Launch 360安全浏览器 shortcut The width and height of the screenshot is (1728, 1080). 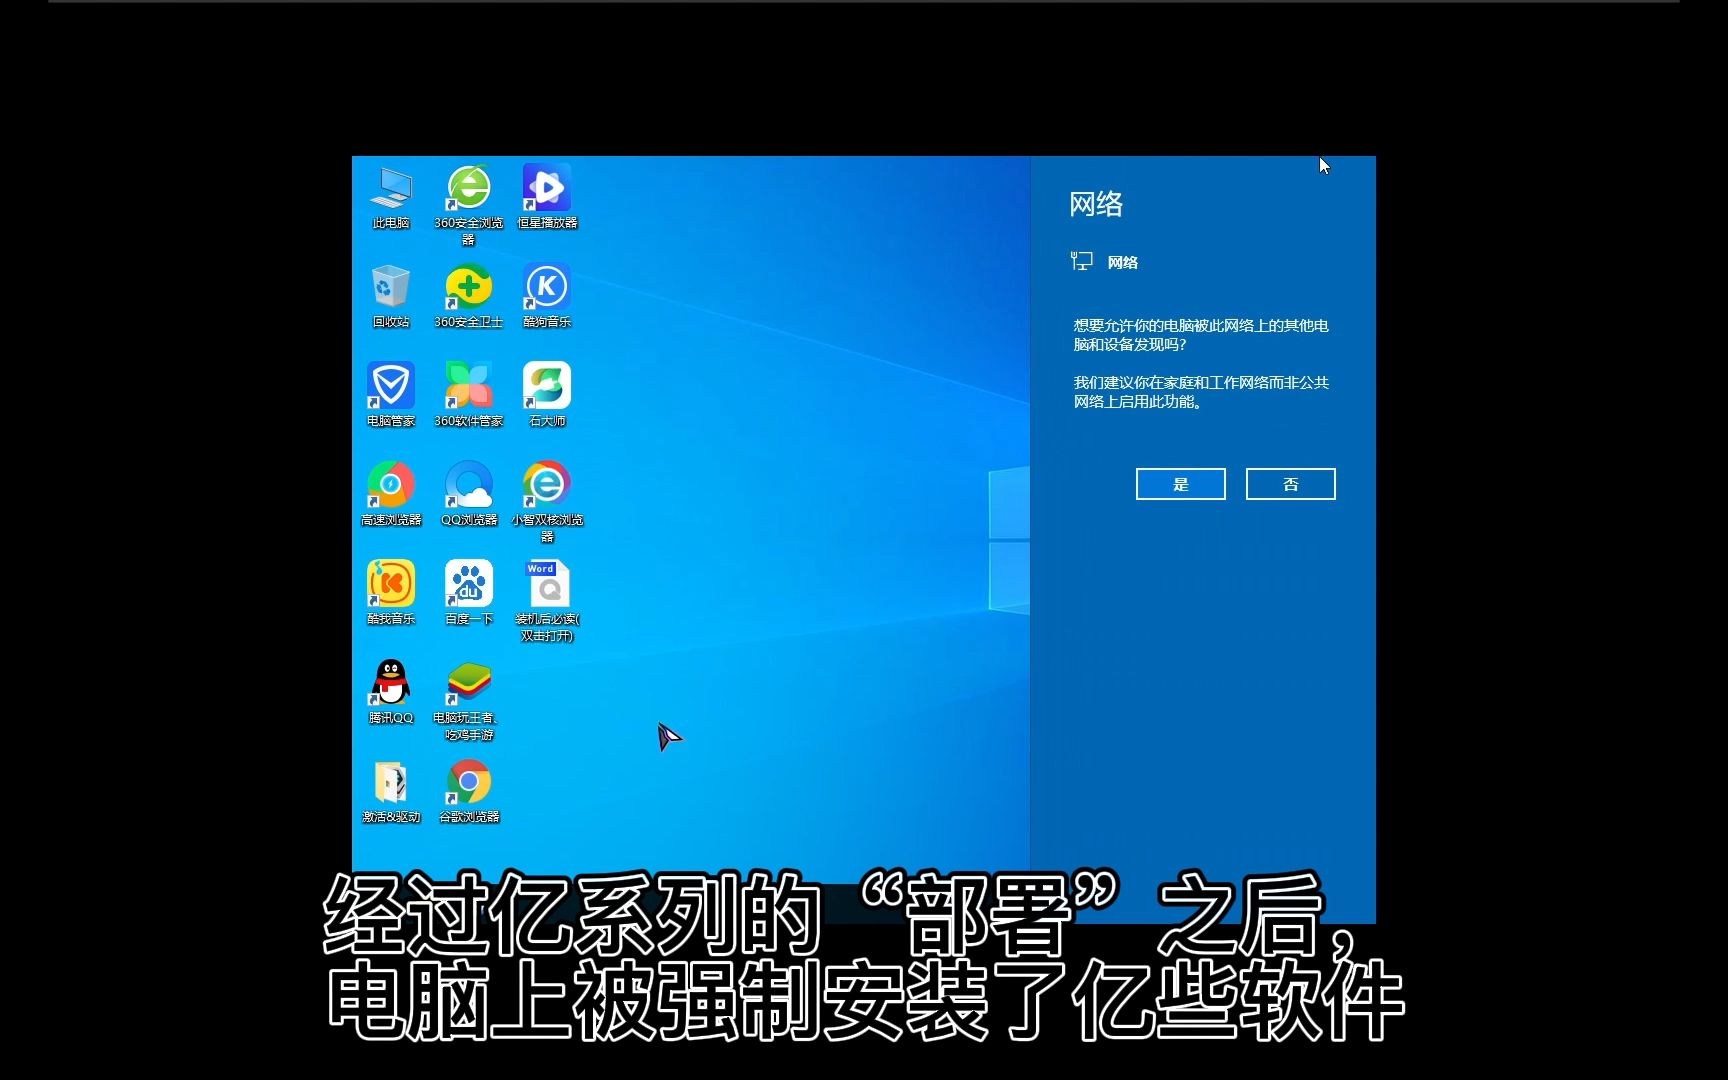(x=469, y=205)
